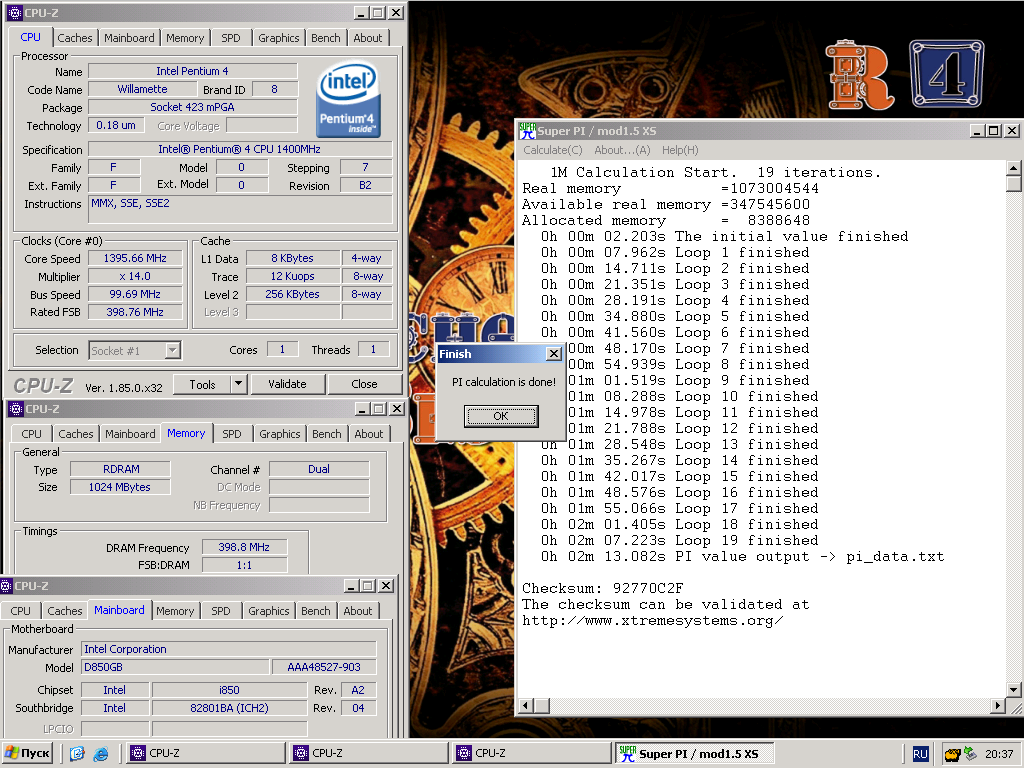
Task: Click the xtremesystems.org URL text in Super PI
Action: pos(652,620)
